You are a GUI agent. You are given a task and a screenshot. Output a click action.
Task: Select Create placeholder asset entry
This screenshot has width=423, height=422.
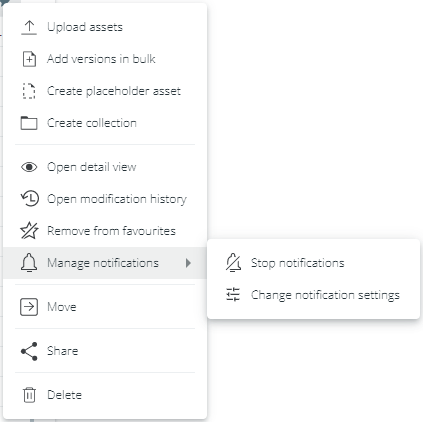coord(105,91)
